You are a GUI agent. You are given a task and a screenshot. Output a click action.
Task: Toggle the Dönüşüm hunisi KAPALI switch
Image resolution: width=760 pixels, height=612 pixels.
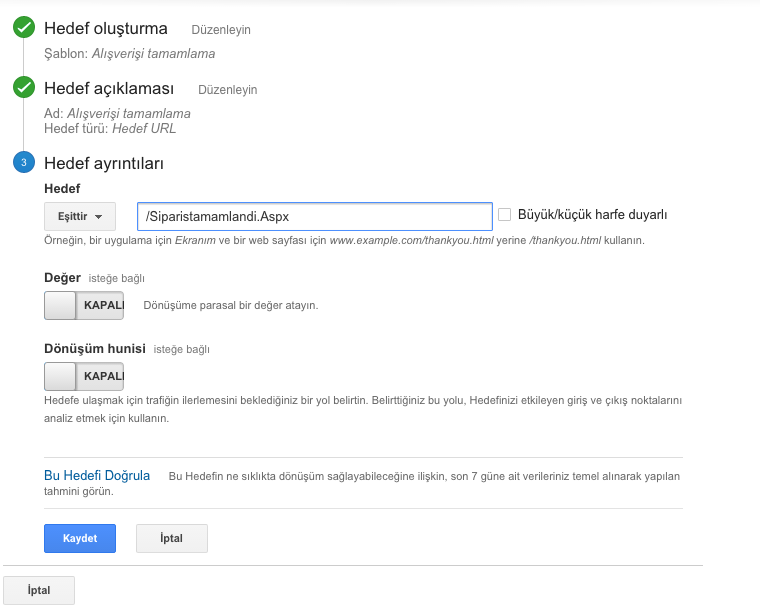[x=84, y=377]
